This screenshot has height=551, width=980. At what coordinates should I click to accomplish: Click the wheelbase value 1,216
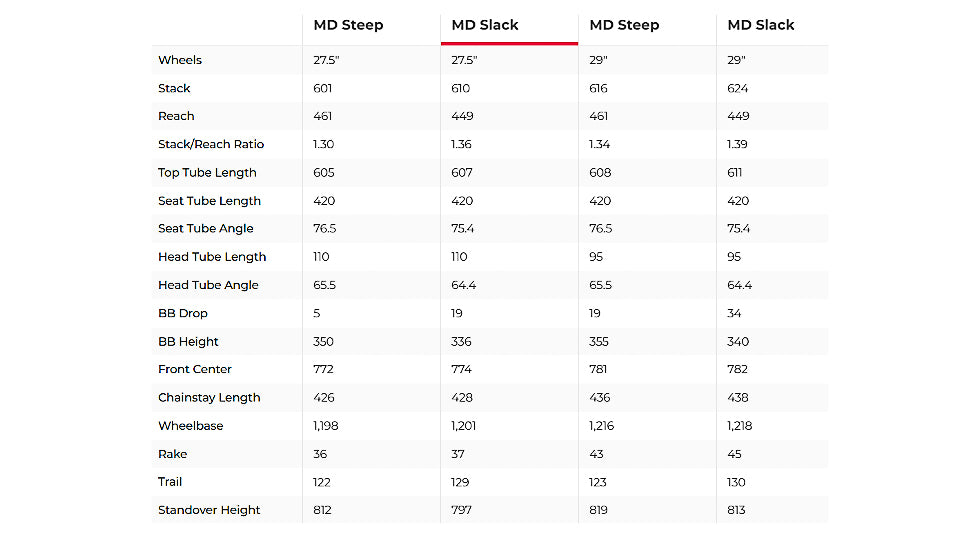[x=602, y=425]
